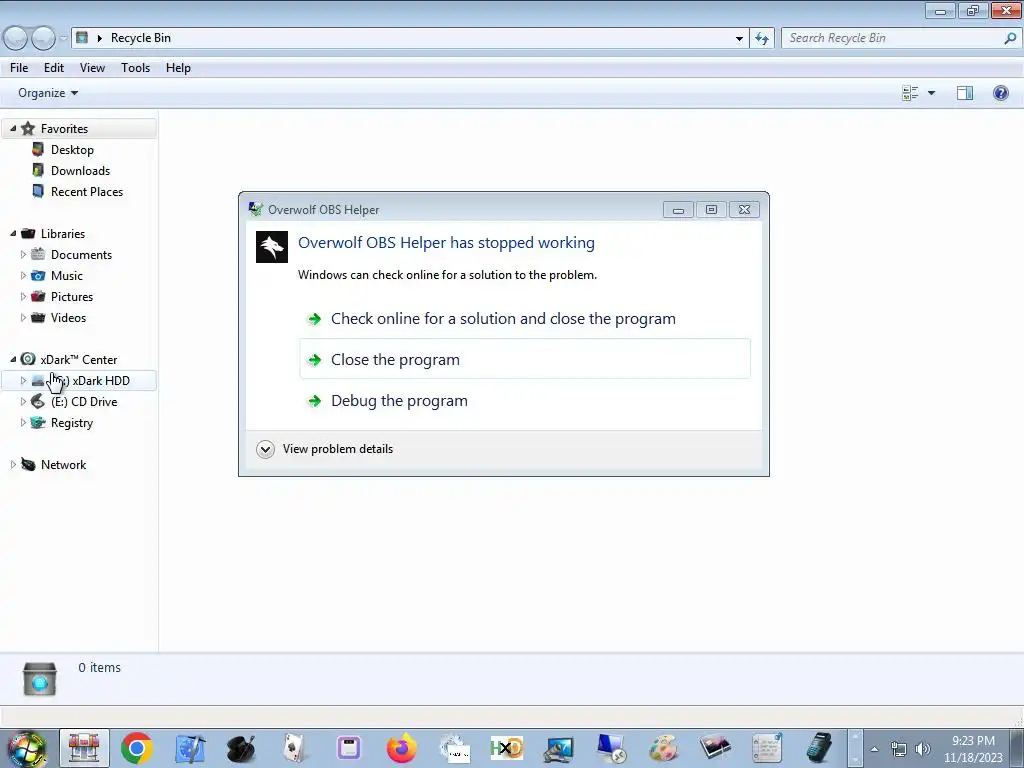Click the Overwolf wolf logo icon

coord(272,247)
